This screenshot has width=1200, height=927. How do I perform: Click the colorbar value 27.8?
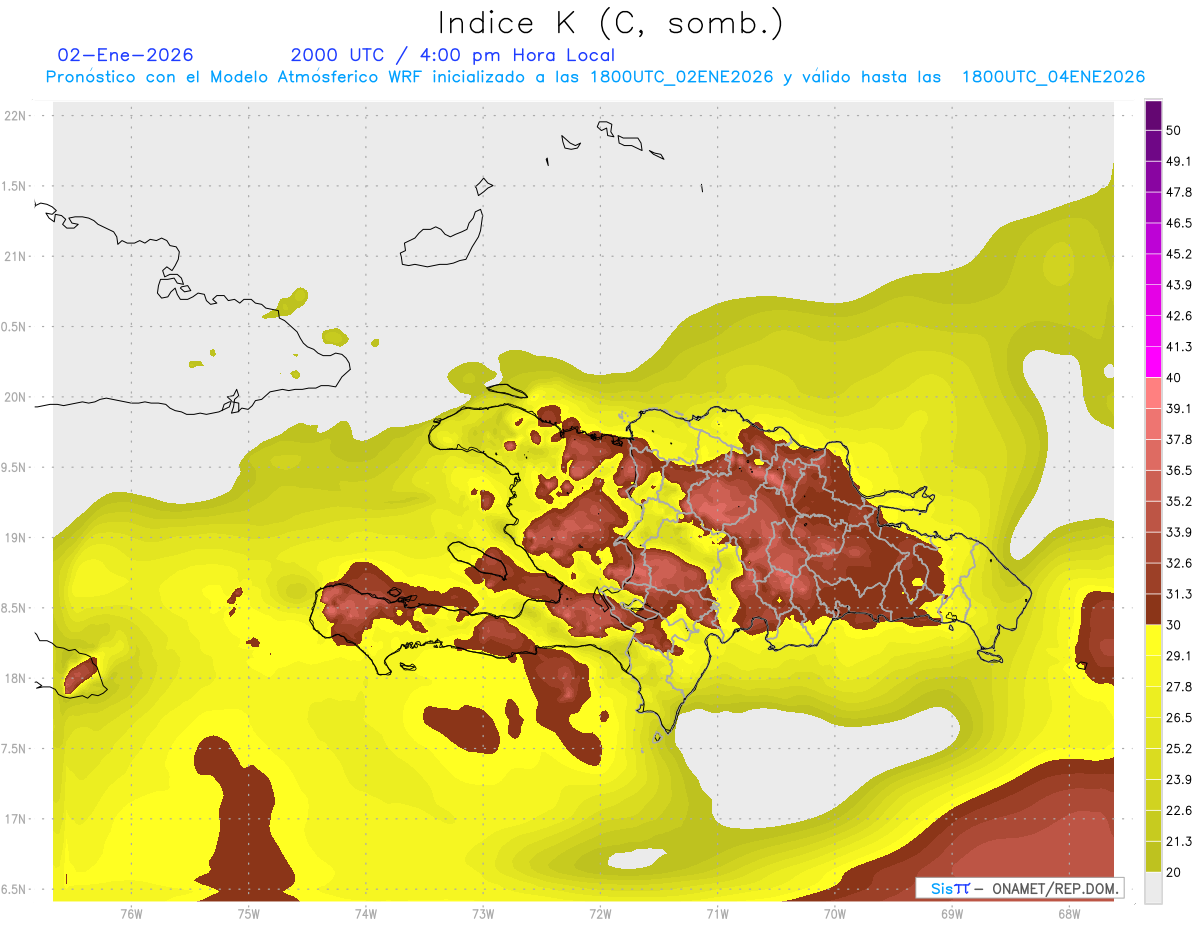(1179, 687)
